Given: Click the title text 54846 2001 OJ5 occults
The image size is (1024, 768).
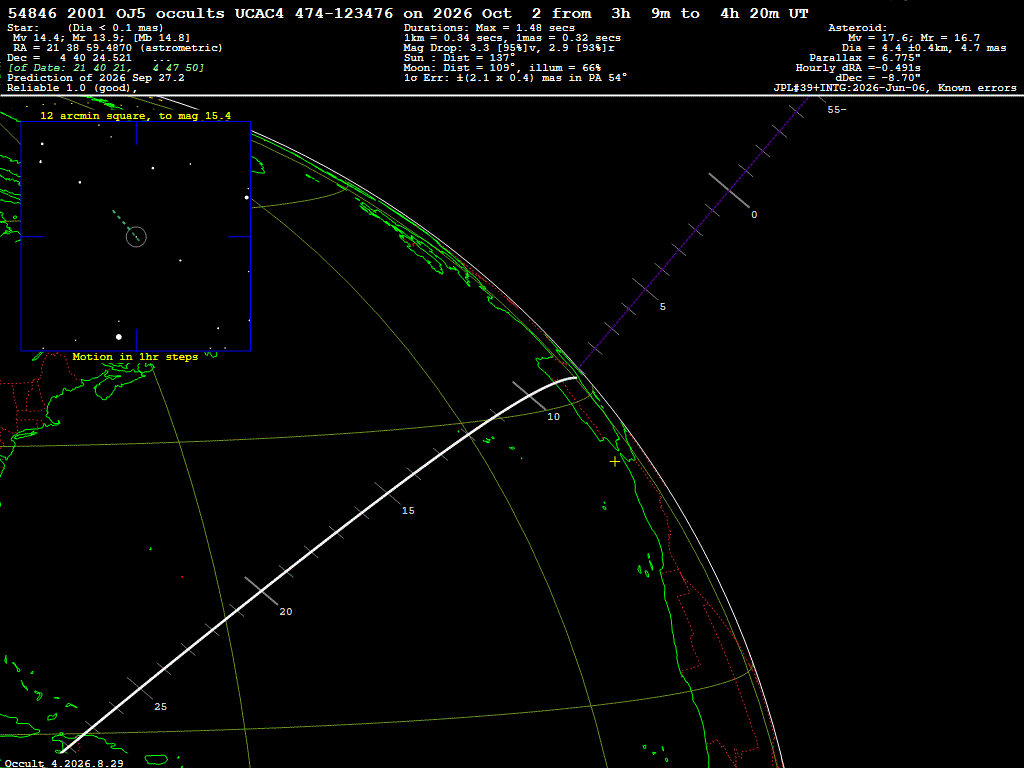Looking at the screenshot, I should tap(116, 14).
